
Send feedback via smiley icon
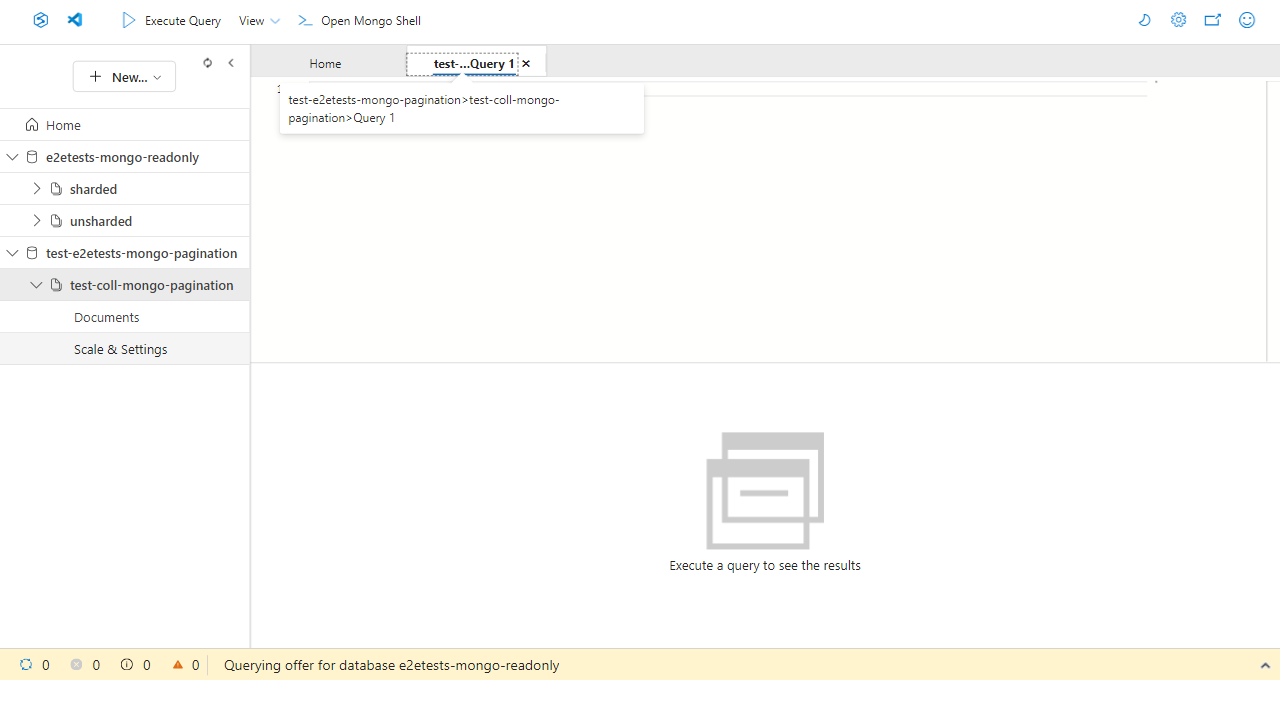1247,20
